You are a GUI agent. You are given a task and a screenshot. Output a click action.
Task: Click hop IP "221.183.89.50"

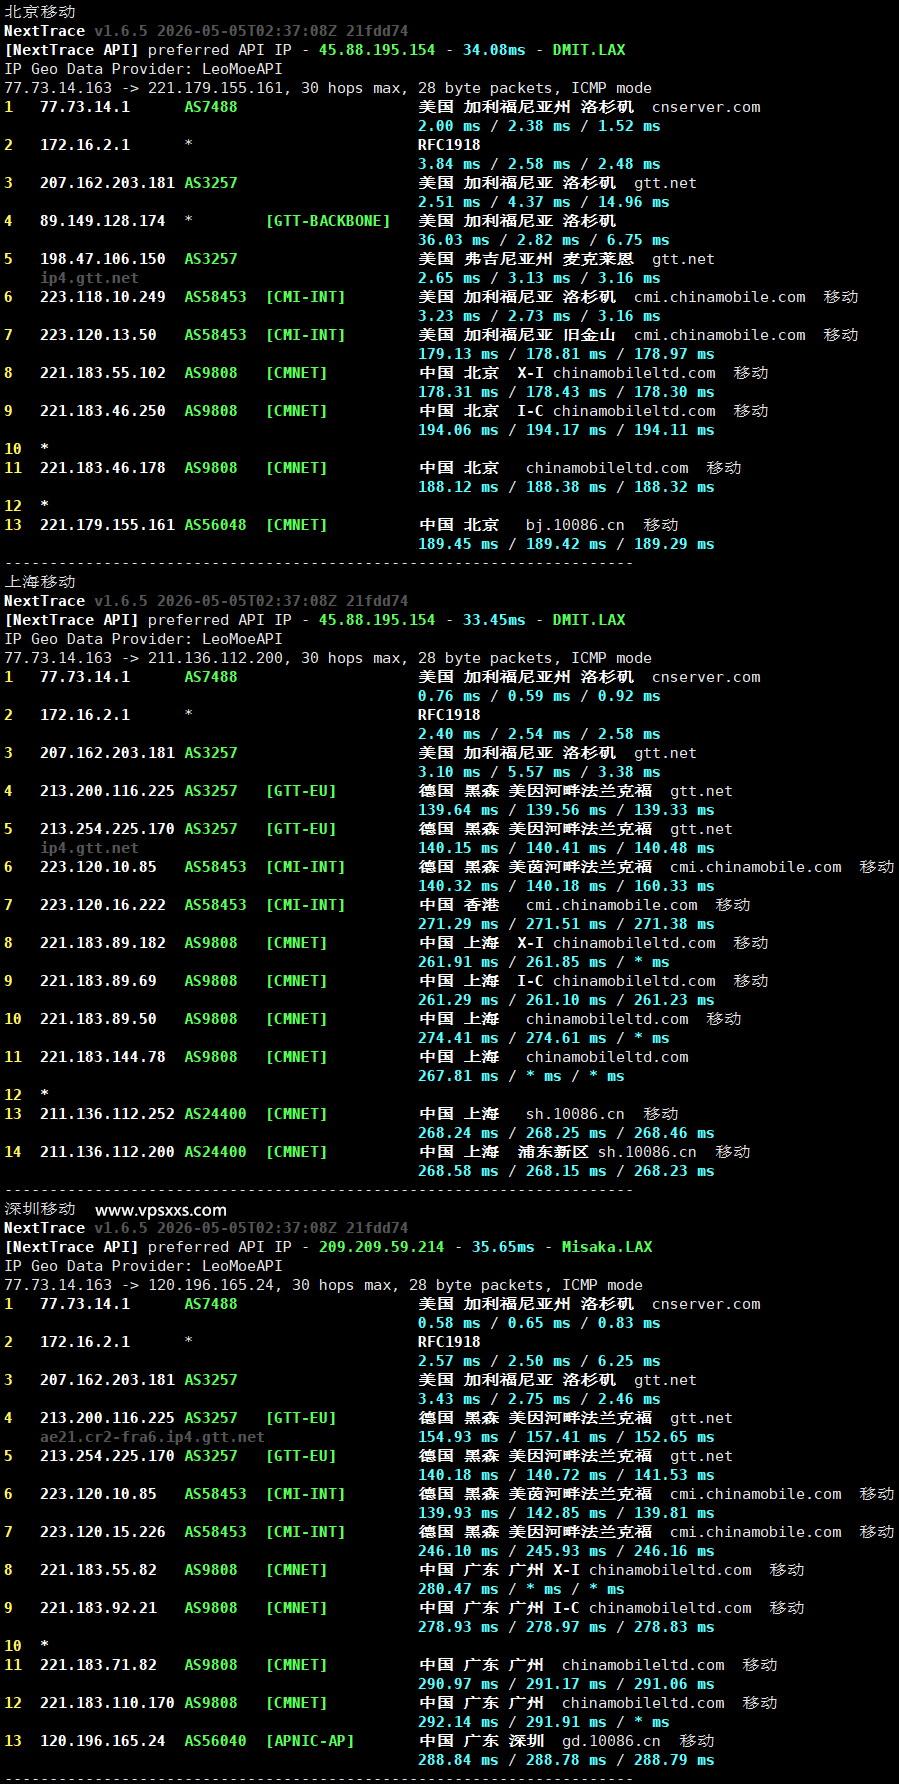tap(98, 1018)
